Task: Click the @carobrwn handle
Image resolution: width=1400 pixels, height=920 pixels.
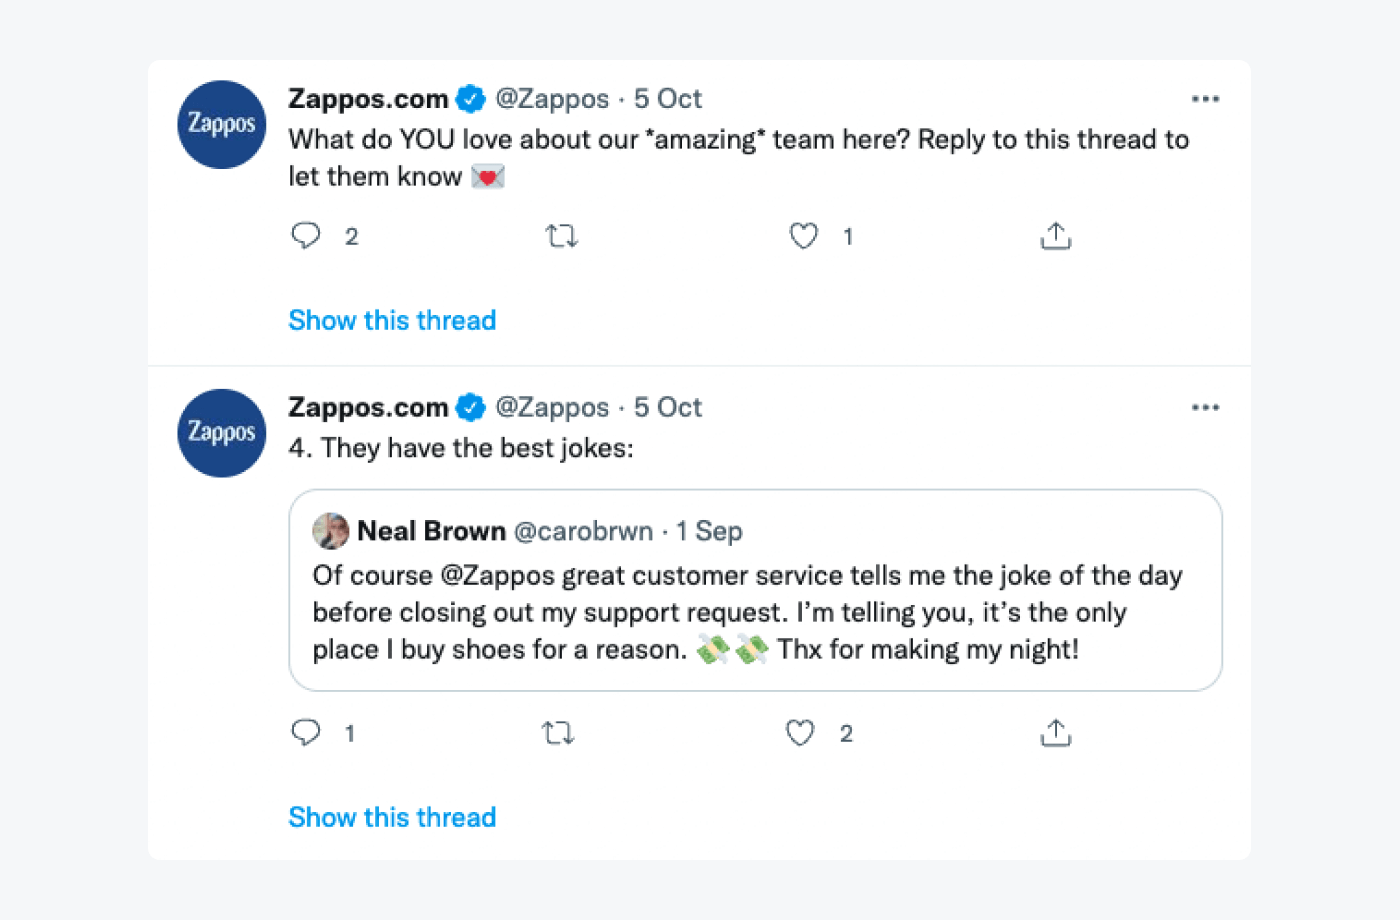Action: (x=583, y=531)
